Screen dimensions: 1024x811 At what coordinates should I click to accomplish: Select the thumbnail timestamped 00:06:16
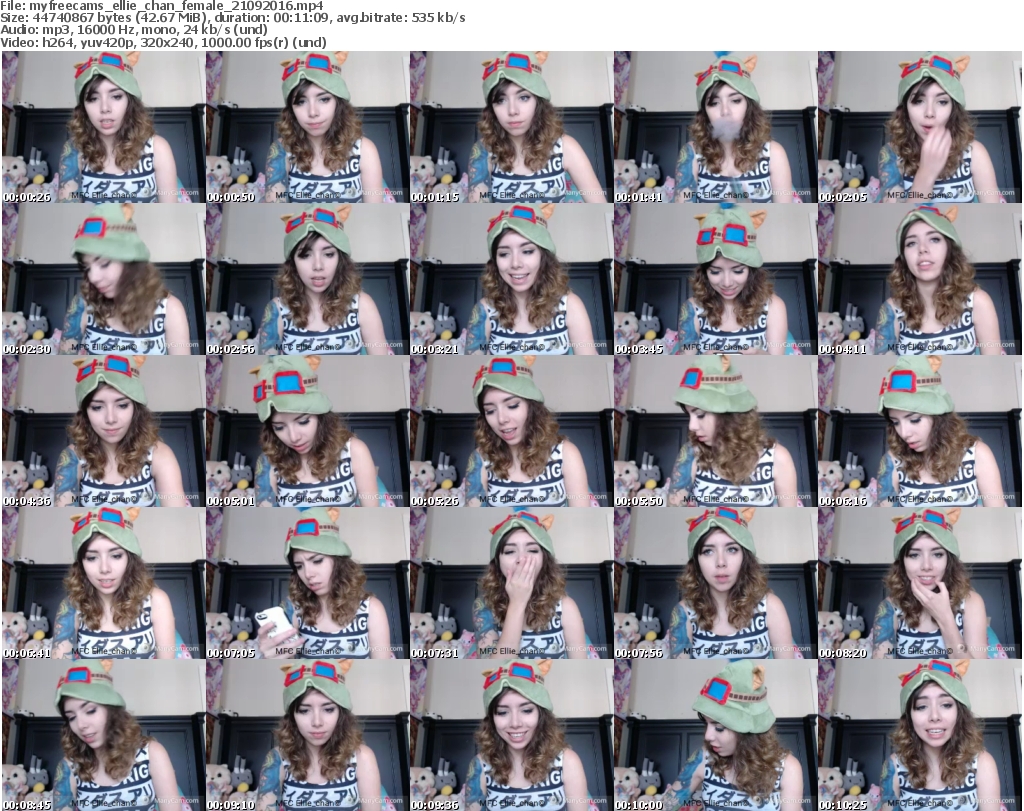coord(920,431)
